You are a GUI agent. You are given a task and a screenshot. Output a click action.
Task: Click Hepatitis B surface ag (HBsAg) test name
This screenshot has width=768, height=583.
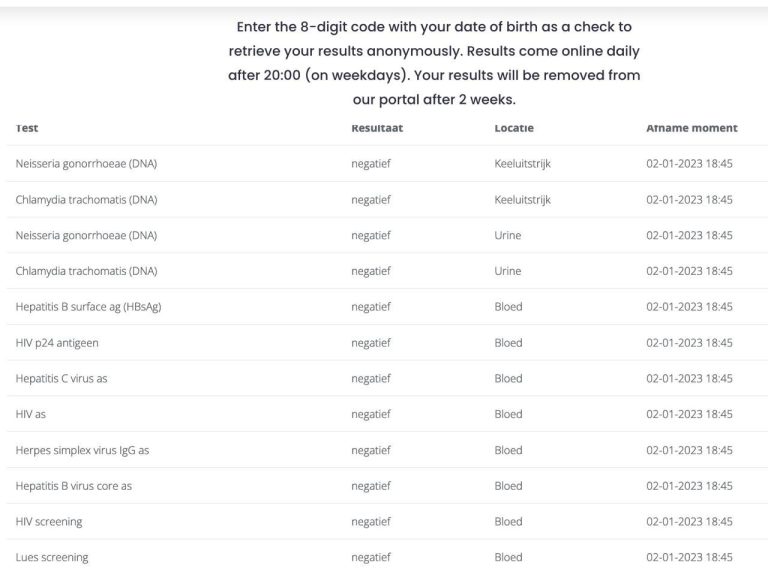click(x=88, y=307)
